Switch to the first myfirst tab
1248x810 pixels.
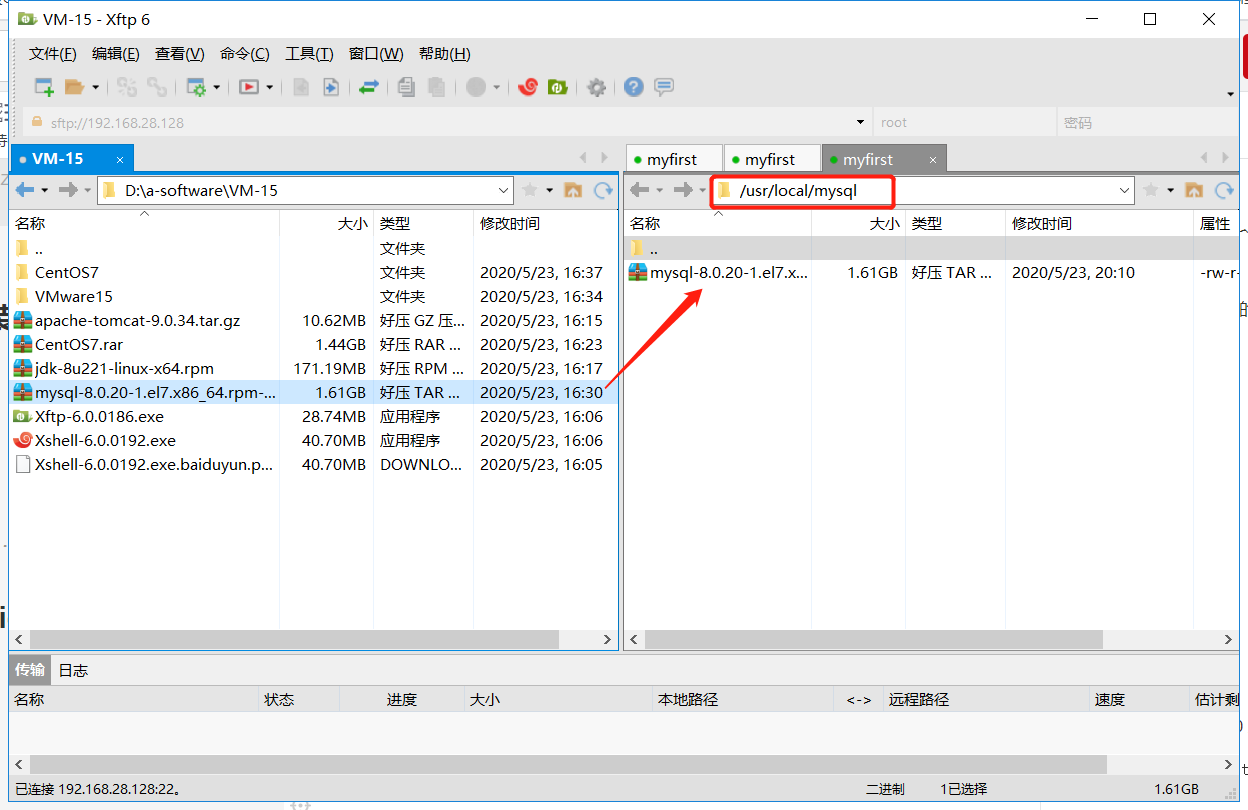point(673,159)
